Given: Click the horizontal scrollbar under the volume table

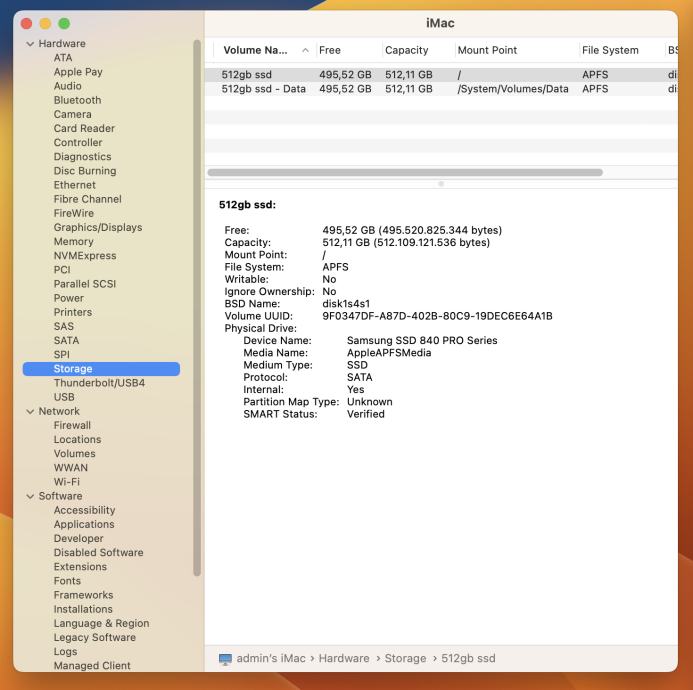Looking at the screenshot, I should 405,173.
